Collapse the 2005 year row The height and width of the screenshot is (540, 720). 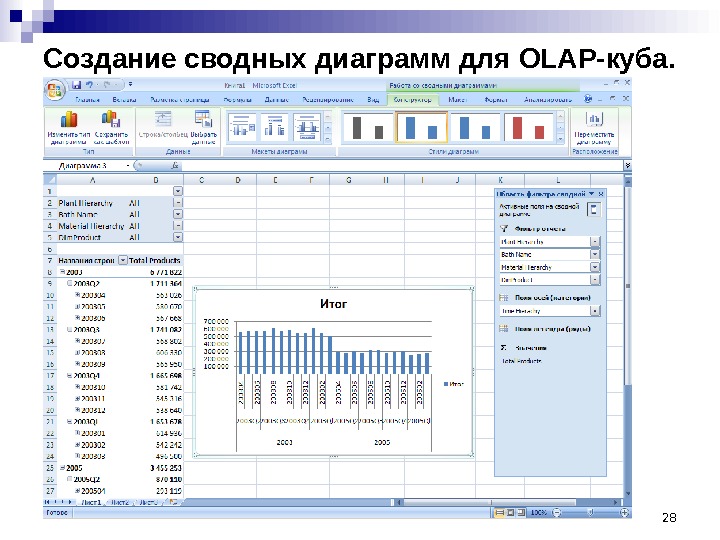[x=62, y=468]
